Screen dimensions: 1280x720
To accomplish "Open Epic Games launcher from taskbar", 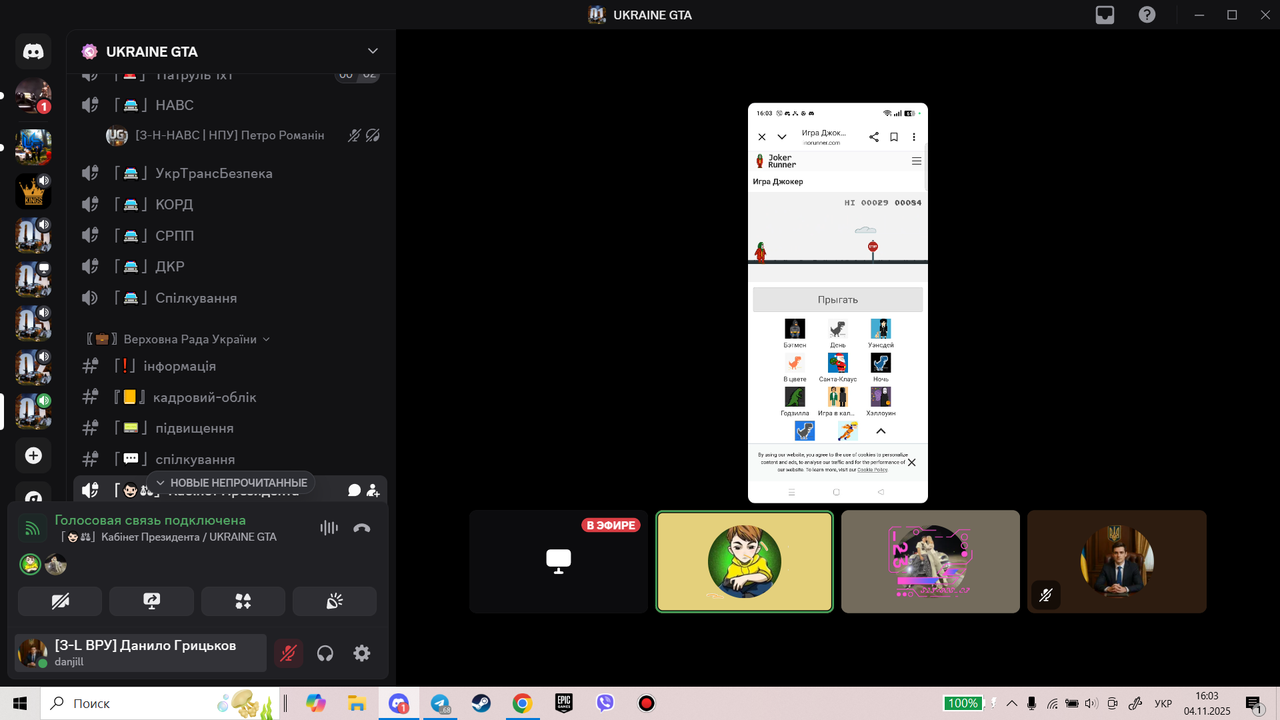I will pos(564,703).
